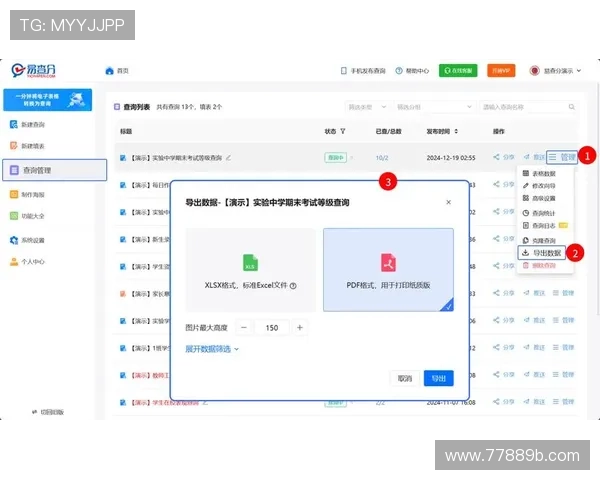Select the PDF format card

388,270
